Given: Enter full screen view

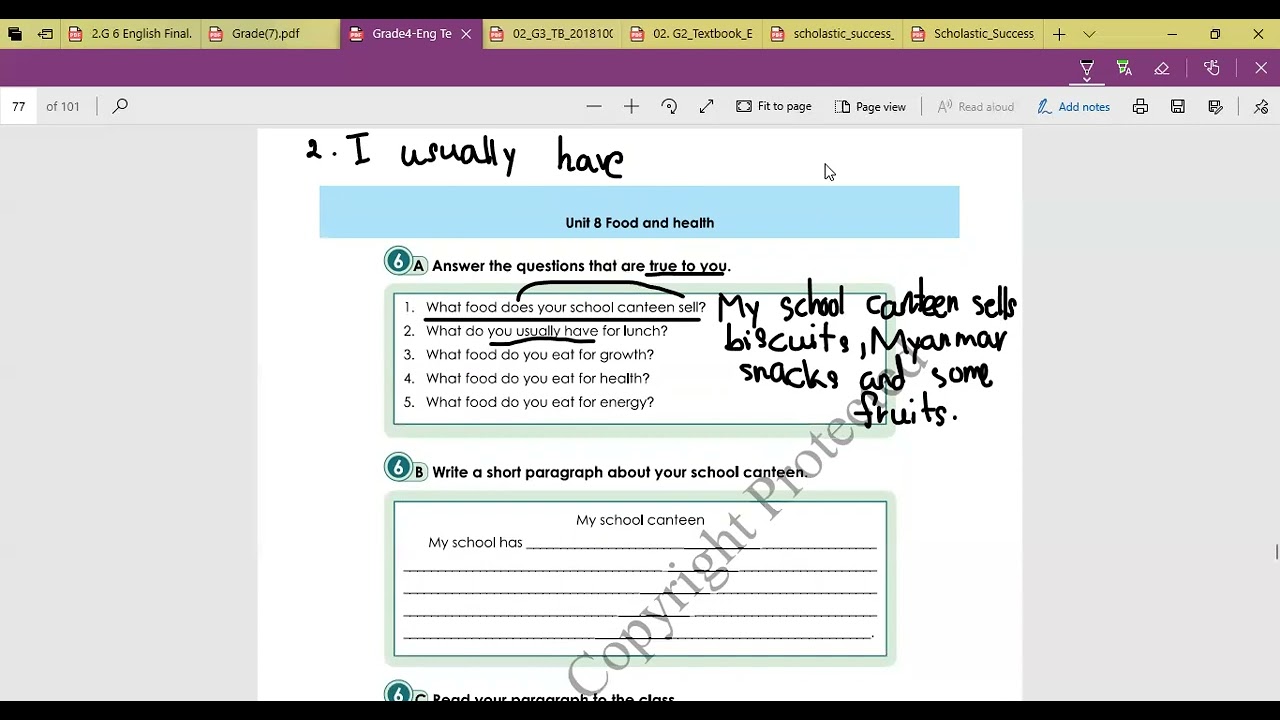Looking at the screenshot, I should coord(706,106).
